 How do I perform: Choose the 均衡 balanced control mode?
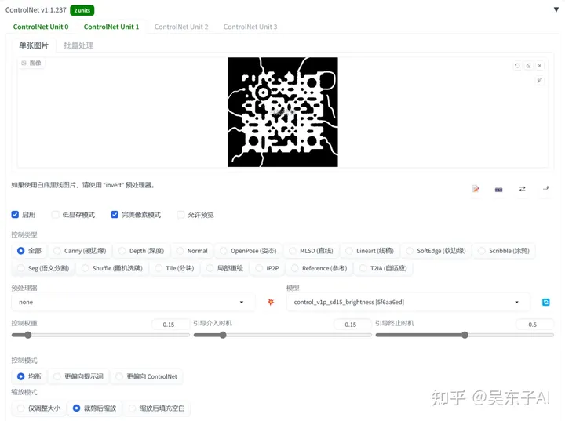[30, 376]
